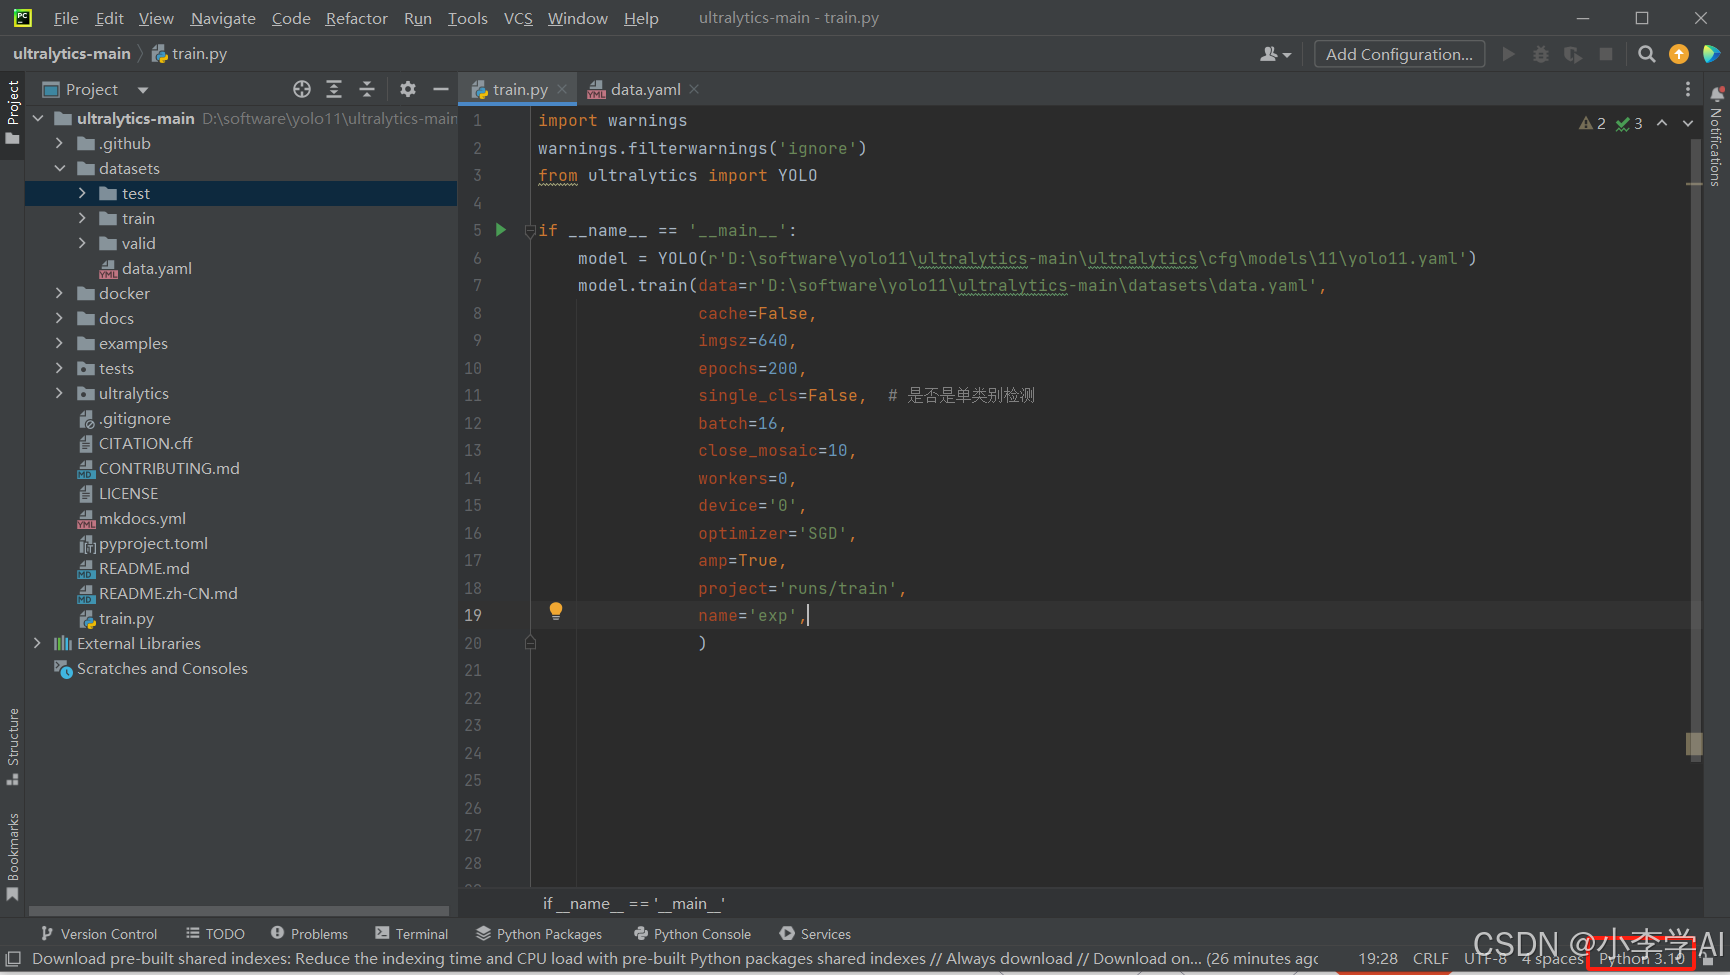Image resolution: width=1730 pixels, height=975 pixels.
Task: Select Scratches and Consoles node
Action: coord(151,668)
